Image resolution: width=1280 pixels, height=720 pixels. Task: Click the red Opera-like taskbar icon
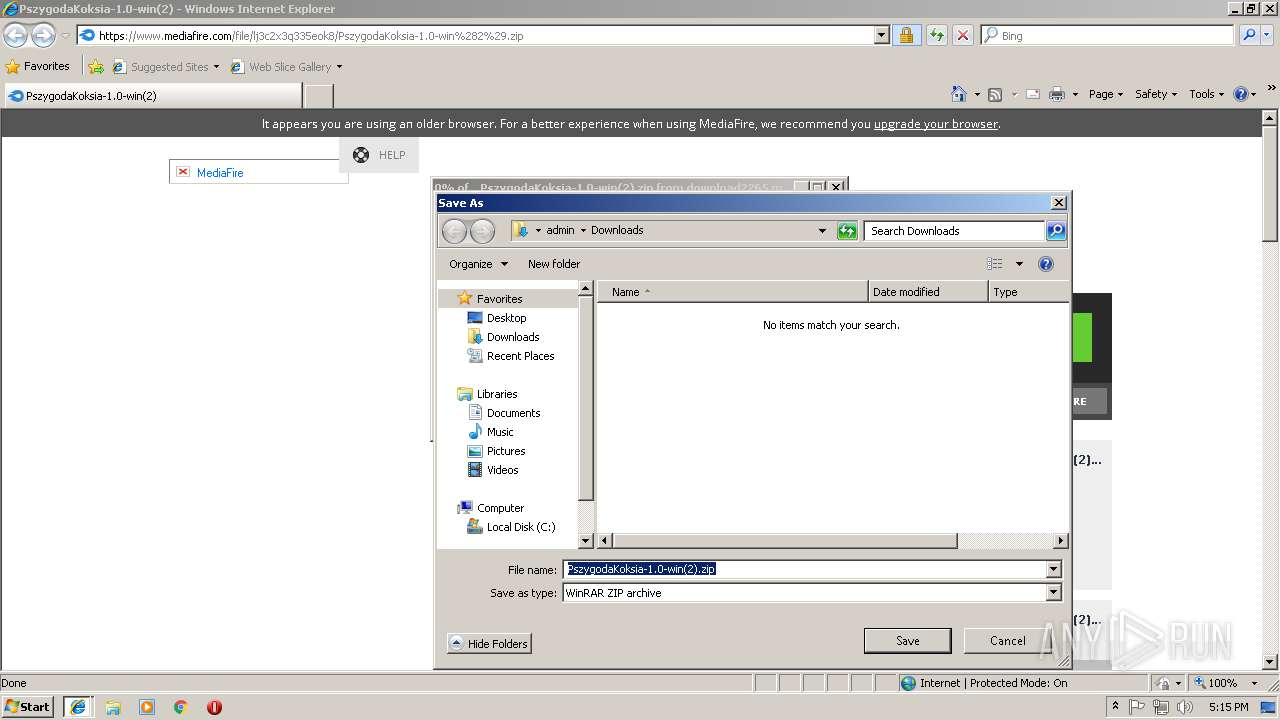(214, 707)
